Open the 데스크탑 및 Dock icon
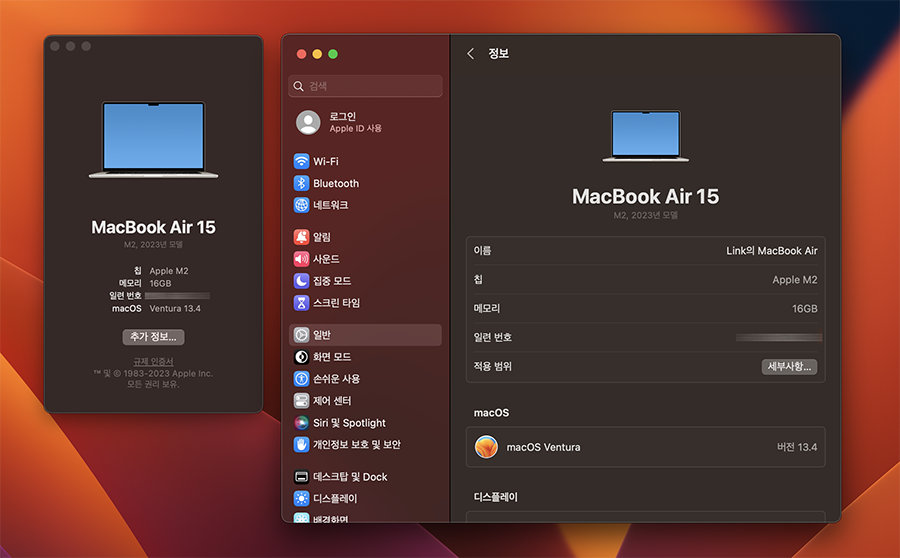The image size is (900, 558). coord(301,476)
